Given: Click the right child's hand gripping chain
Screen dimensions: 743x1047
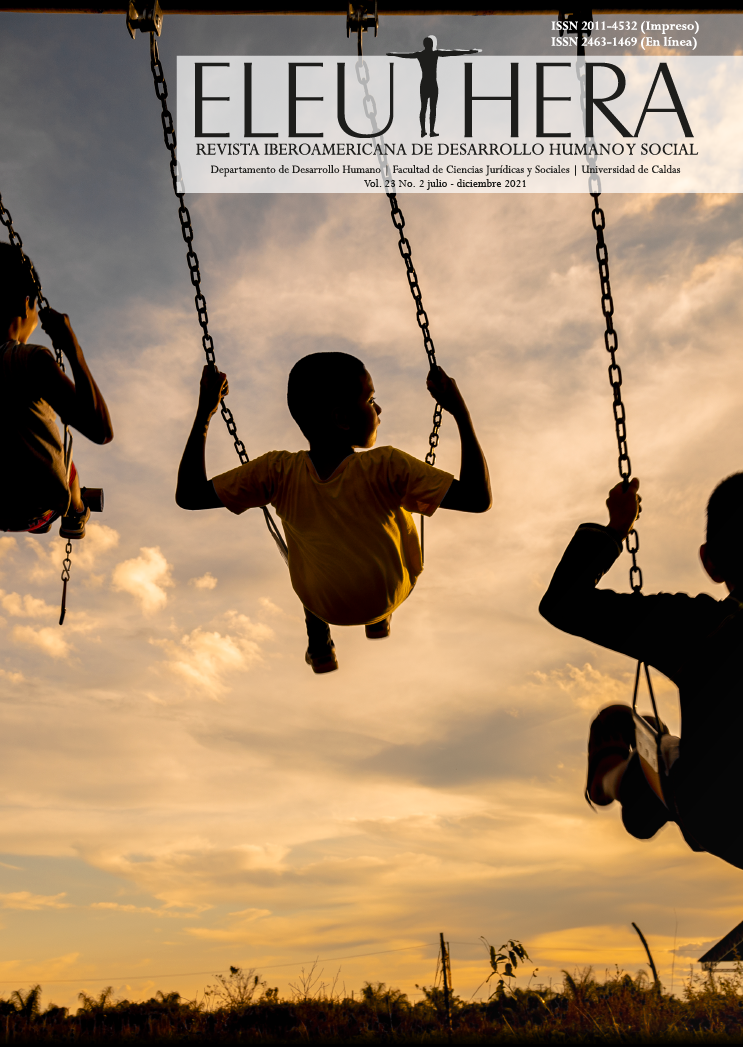Looking at the screenshot, I should 622,505.
